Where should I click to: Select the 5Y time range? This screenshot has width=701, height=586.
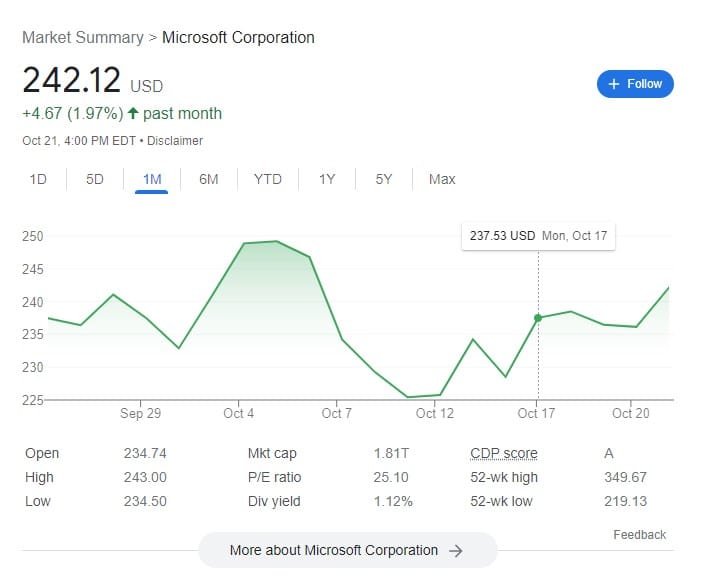coord(384,179)
